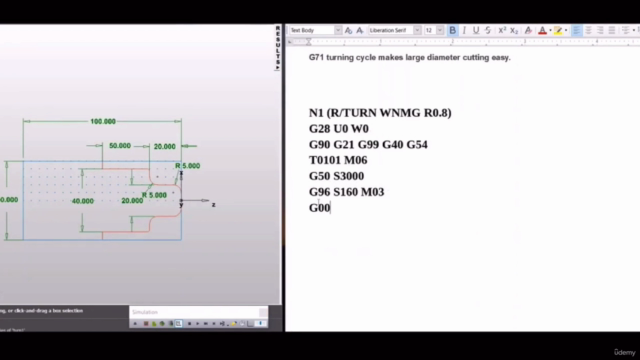This screenshot has height=360, width=640.
Task: Click the line 'N1 (R/TURN WNMG R0.8)'
Action: pyautogui.click(x=380, y=113)
